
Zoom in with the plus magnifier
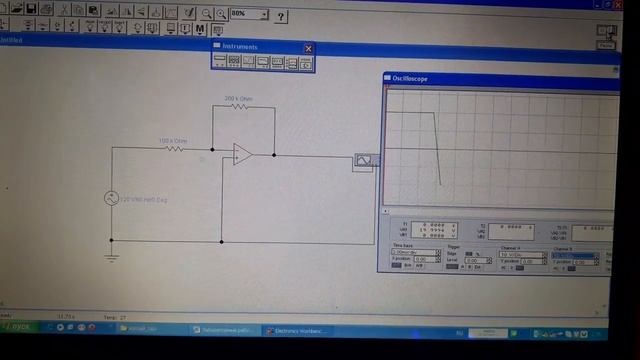[x=221, y=14]
